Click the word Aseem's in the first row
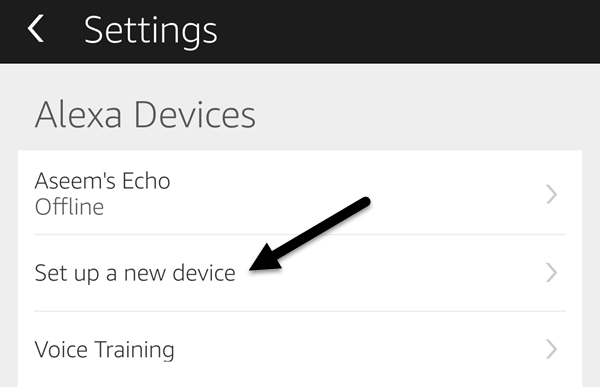Viewport: 600px width, 387px height. (x=75, y=181)
